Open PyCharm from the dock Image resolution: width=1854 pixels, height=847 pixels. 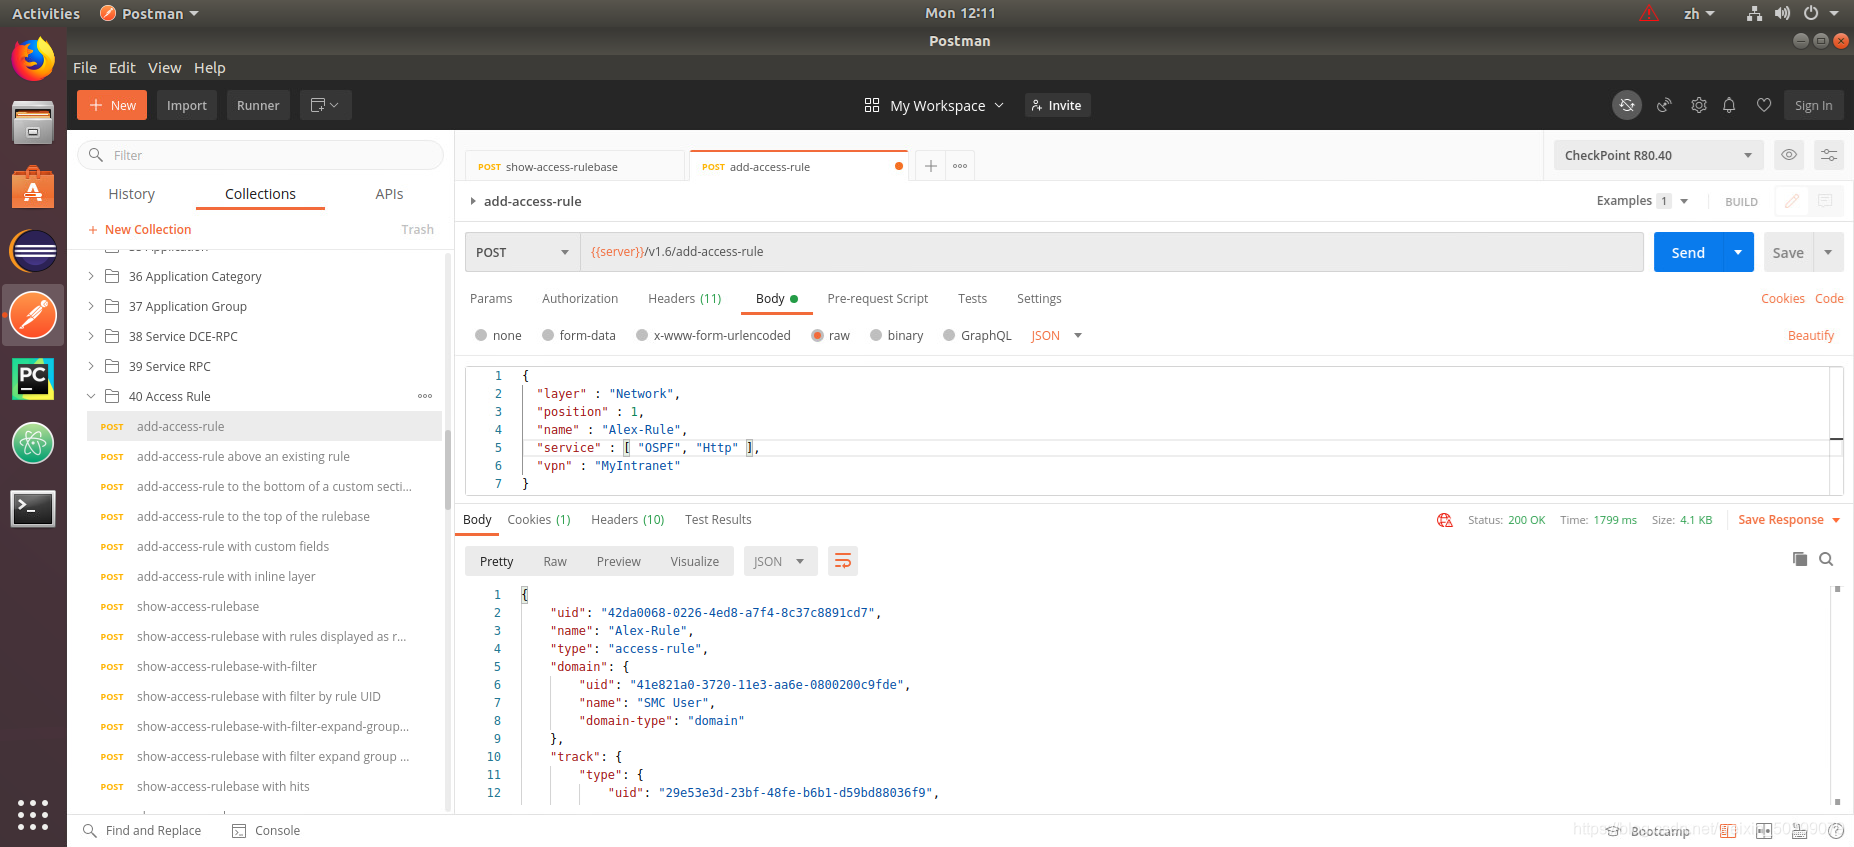point(33,379)
